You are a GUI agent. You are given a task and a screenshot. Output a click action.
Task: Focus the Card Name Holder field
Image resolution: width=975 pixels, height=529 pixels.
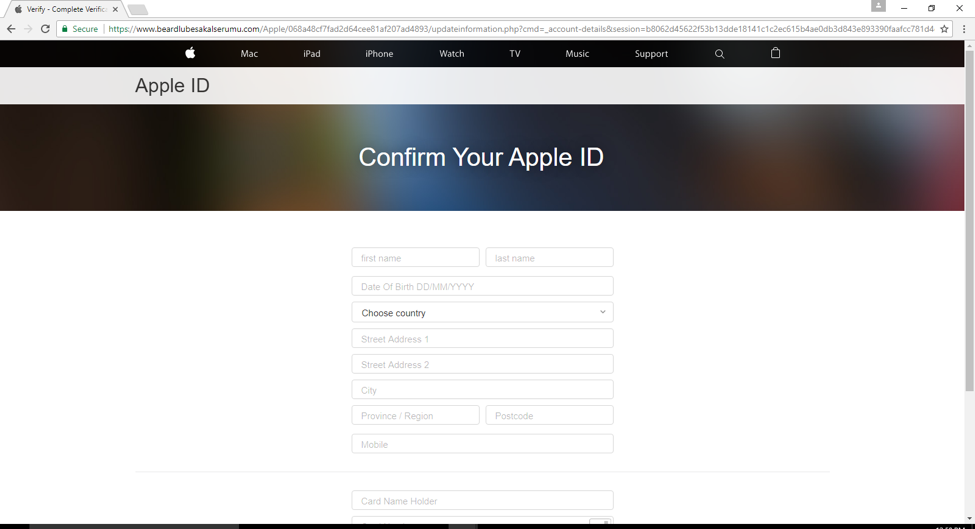pyautogui.click(x=483, y=500)
